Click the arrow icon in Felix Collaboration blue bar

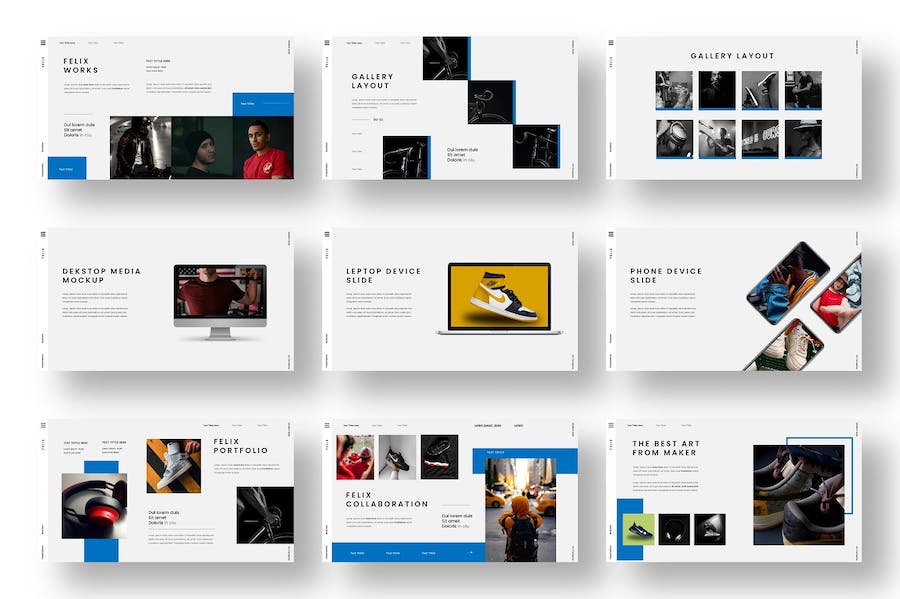469,552
